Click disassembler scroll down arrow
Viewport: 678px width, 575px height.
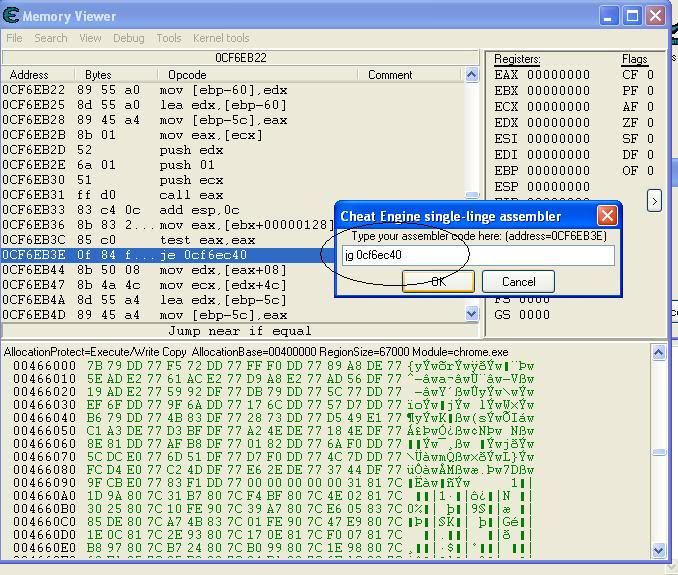tap(472, 313)
